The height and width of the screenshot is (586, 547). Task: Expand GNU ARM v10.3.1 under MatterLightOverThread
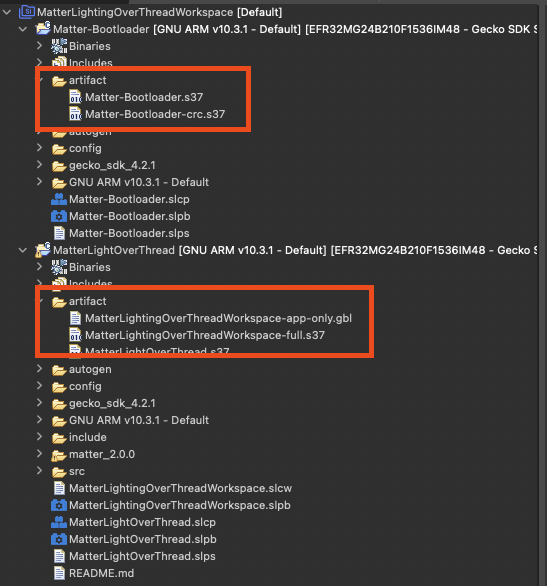click(x=39, y=419)
